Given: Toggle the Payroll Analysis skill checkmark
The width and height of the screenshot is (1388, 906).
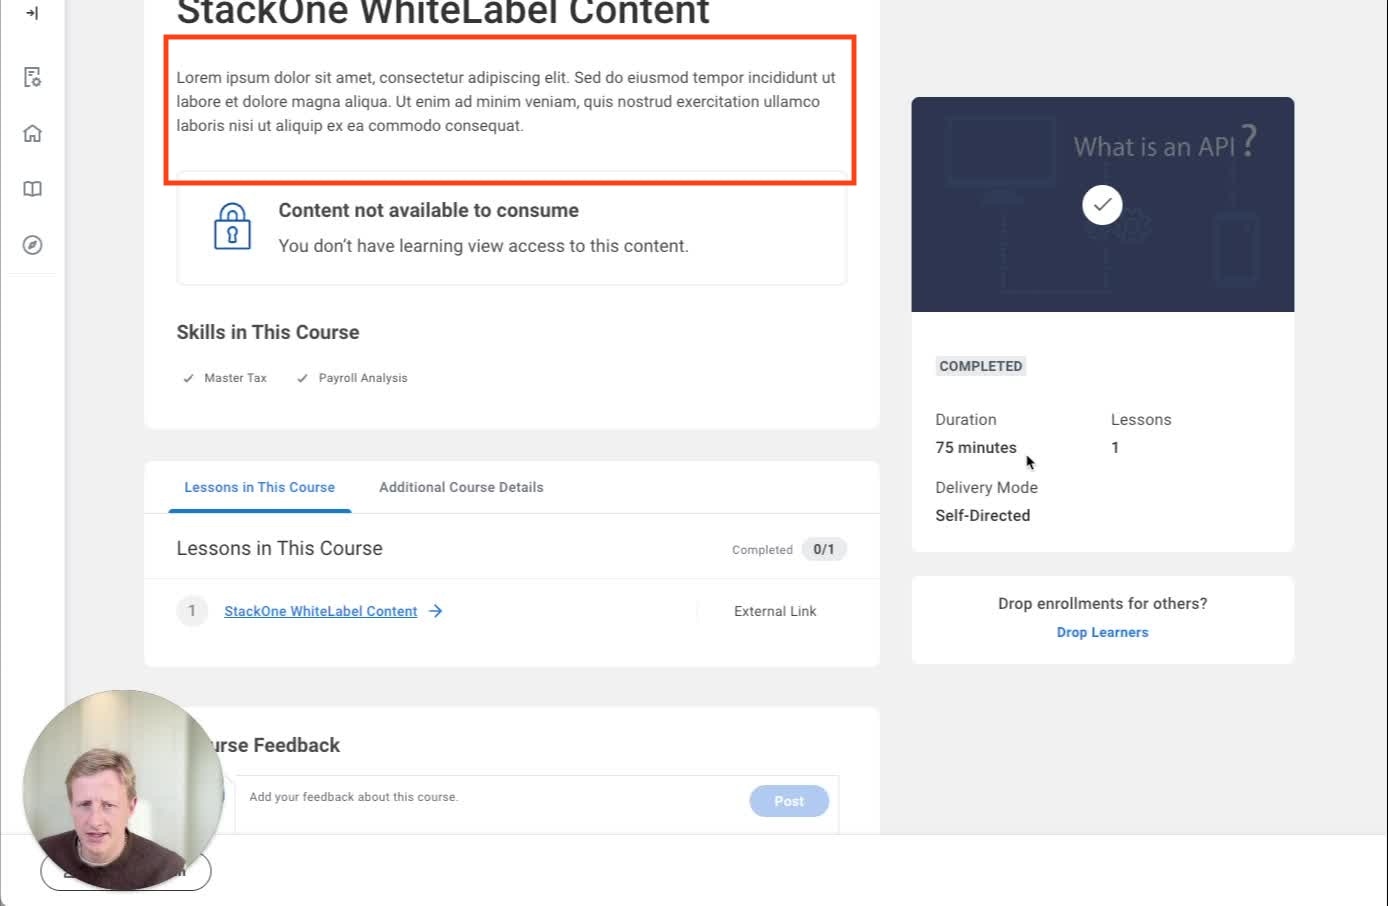Looking at the screenshot, I should point(302,378).
